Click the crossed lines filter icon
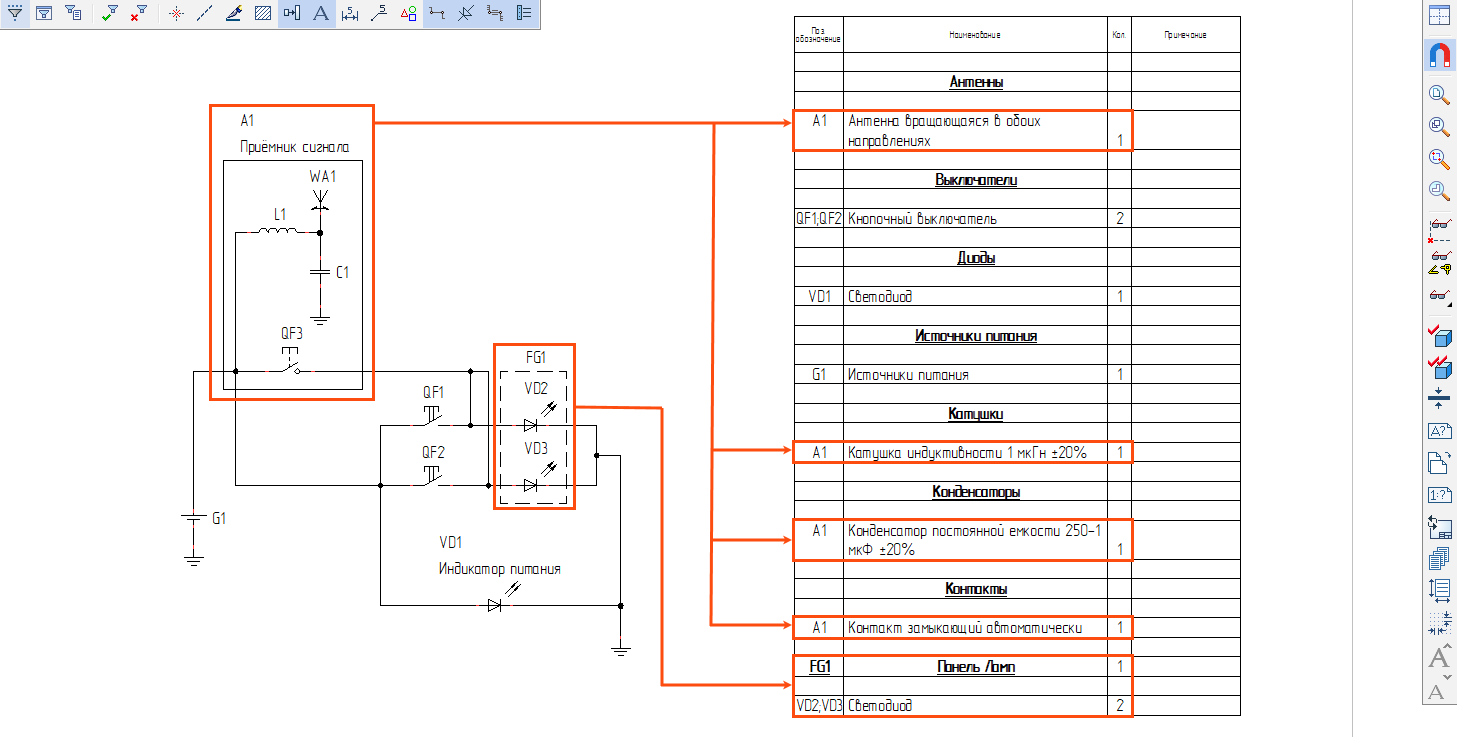 coord(466,13)
